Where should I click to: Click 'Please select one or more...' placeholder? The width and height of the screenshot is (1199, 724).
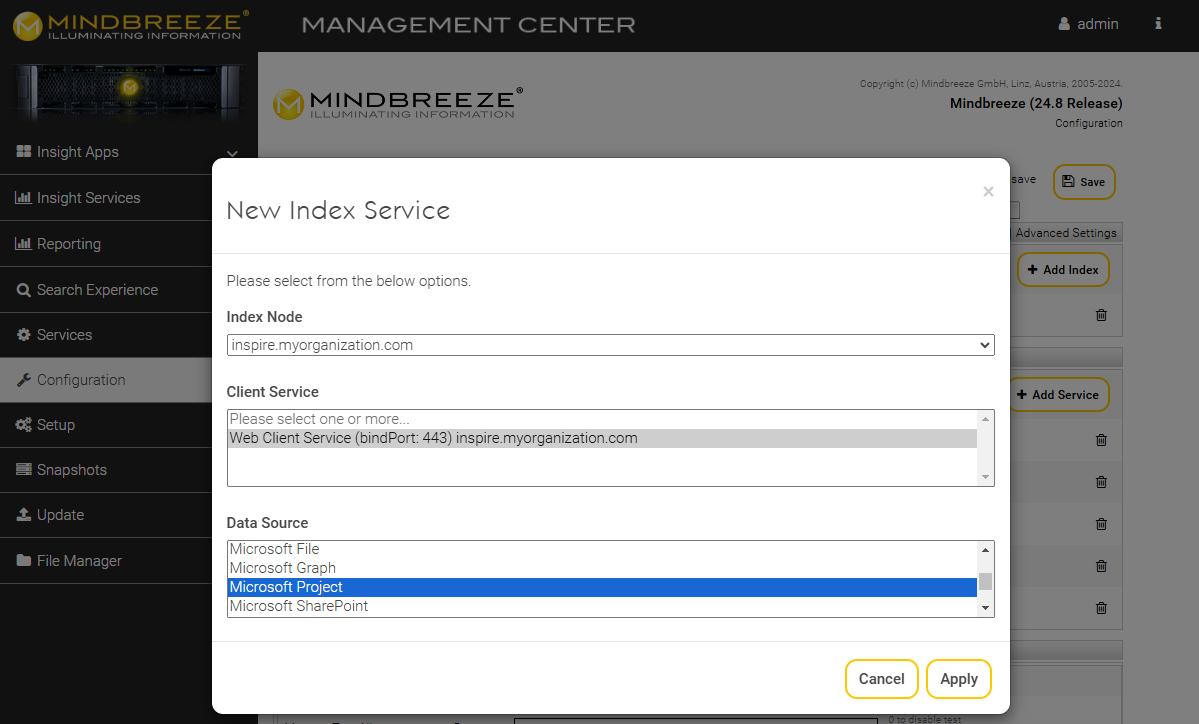tap(603, 419)
